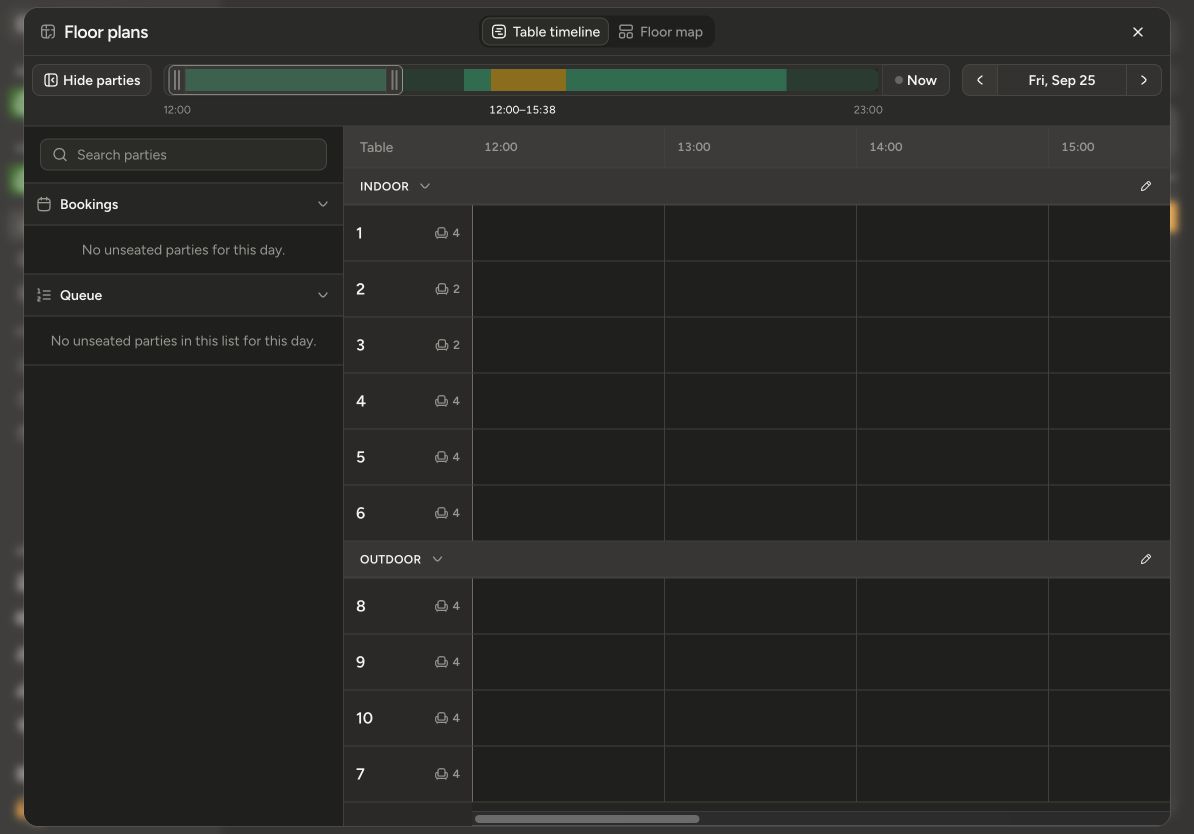
Task: Go to the next day
Action: pyautogui.click(x=1143, y=80)
